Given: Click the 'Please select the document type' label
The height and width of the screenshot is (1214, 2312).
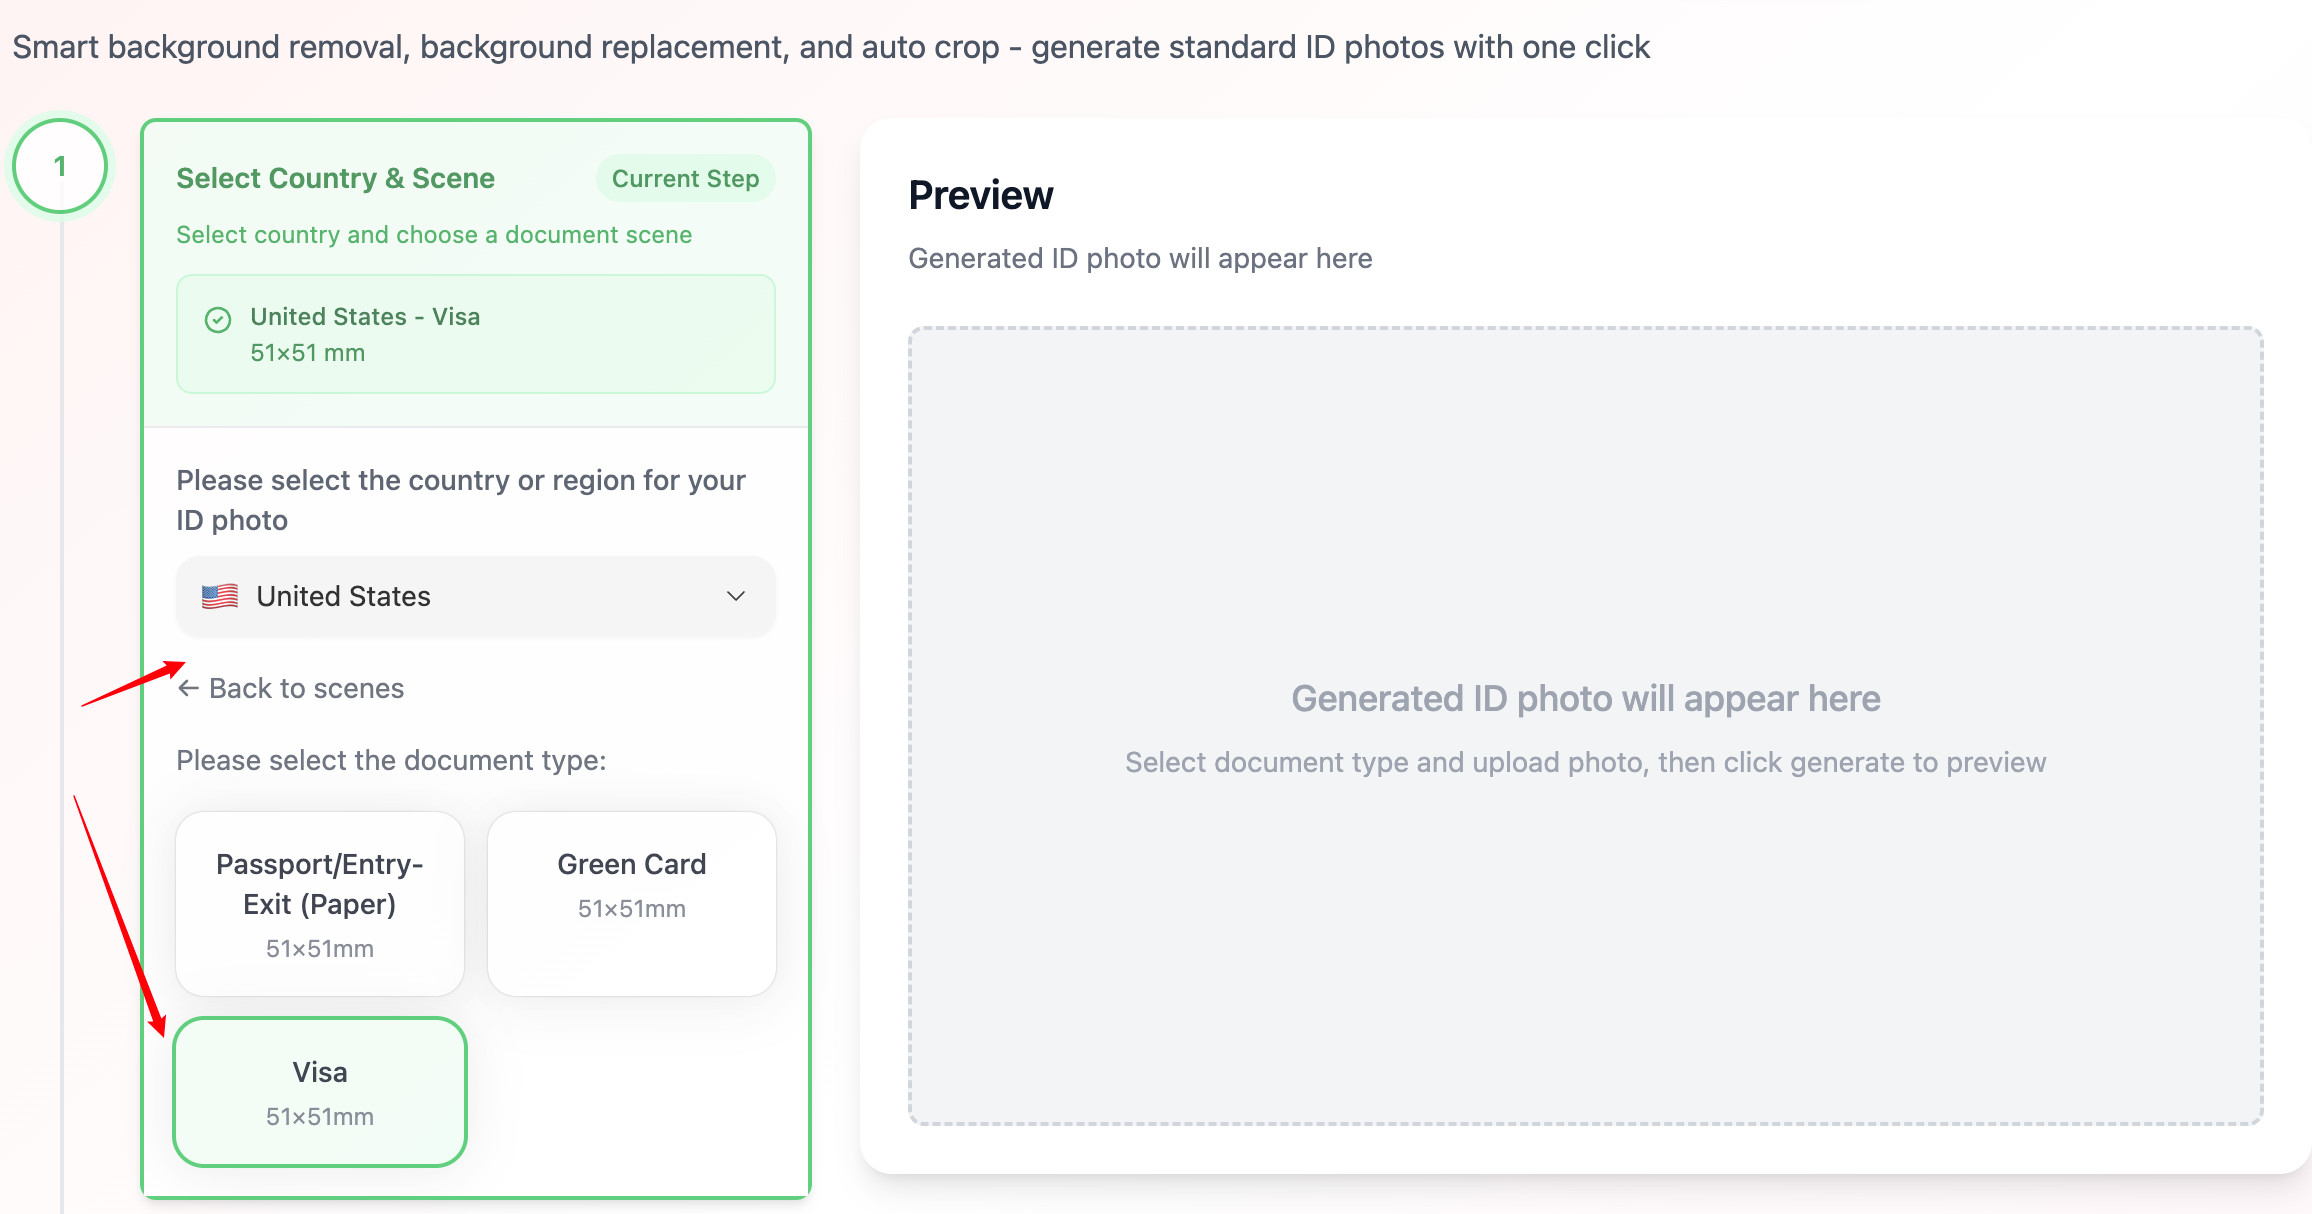Looking at the screenshot, I should tap(391, 760).
